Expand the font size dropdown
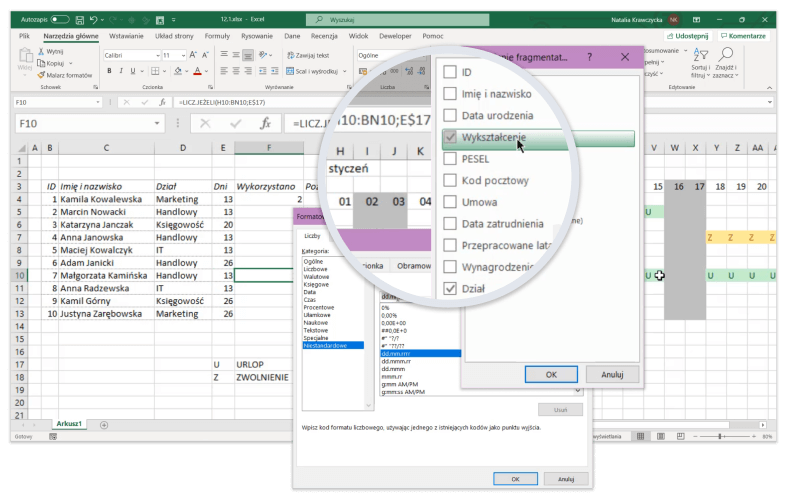 tap(183, 56)
